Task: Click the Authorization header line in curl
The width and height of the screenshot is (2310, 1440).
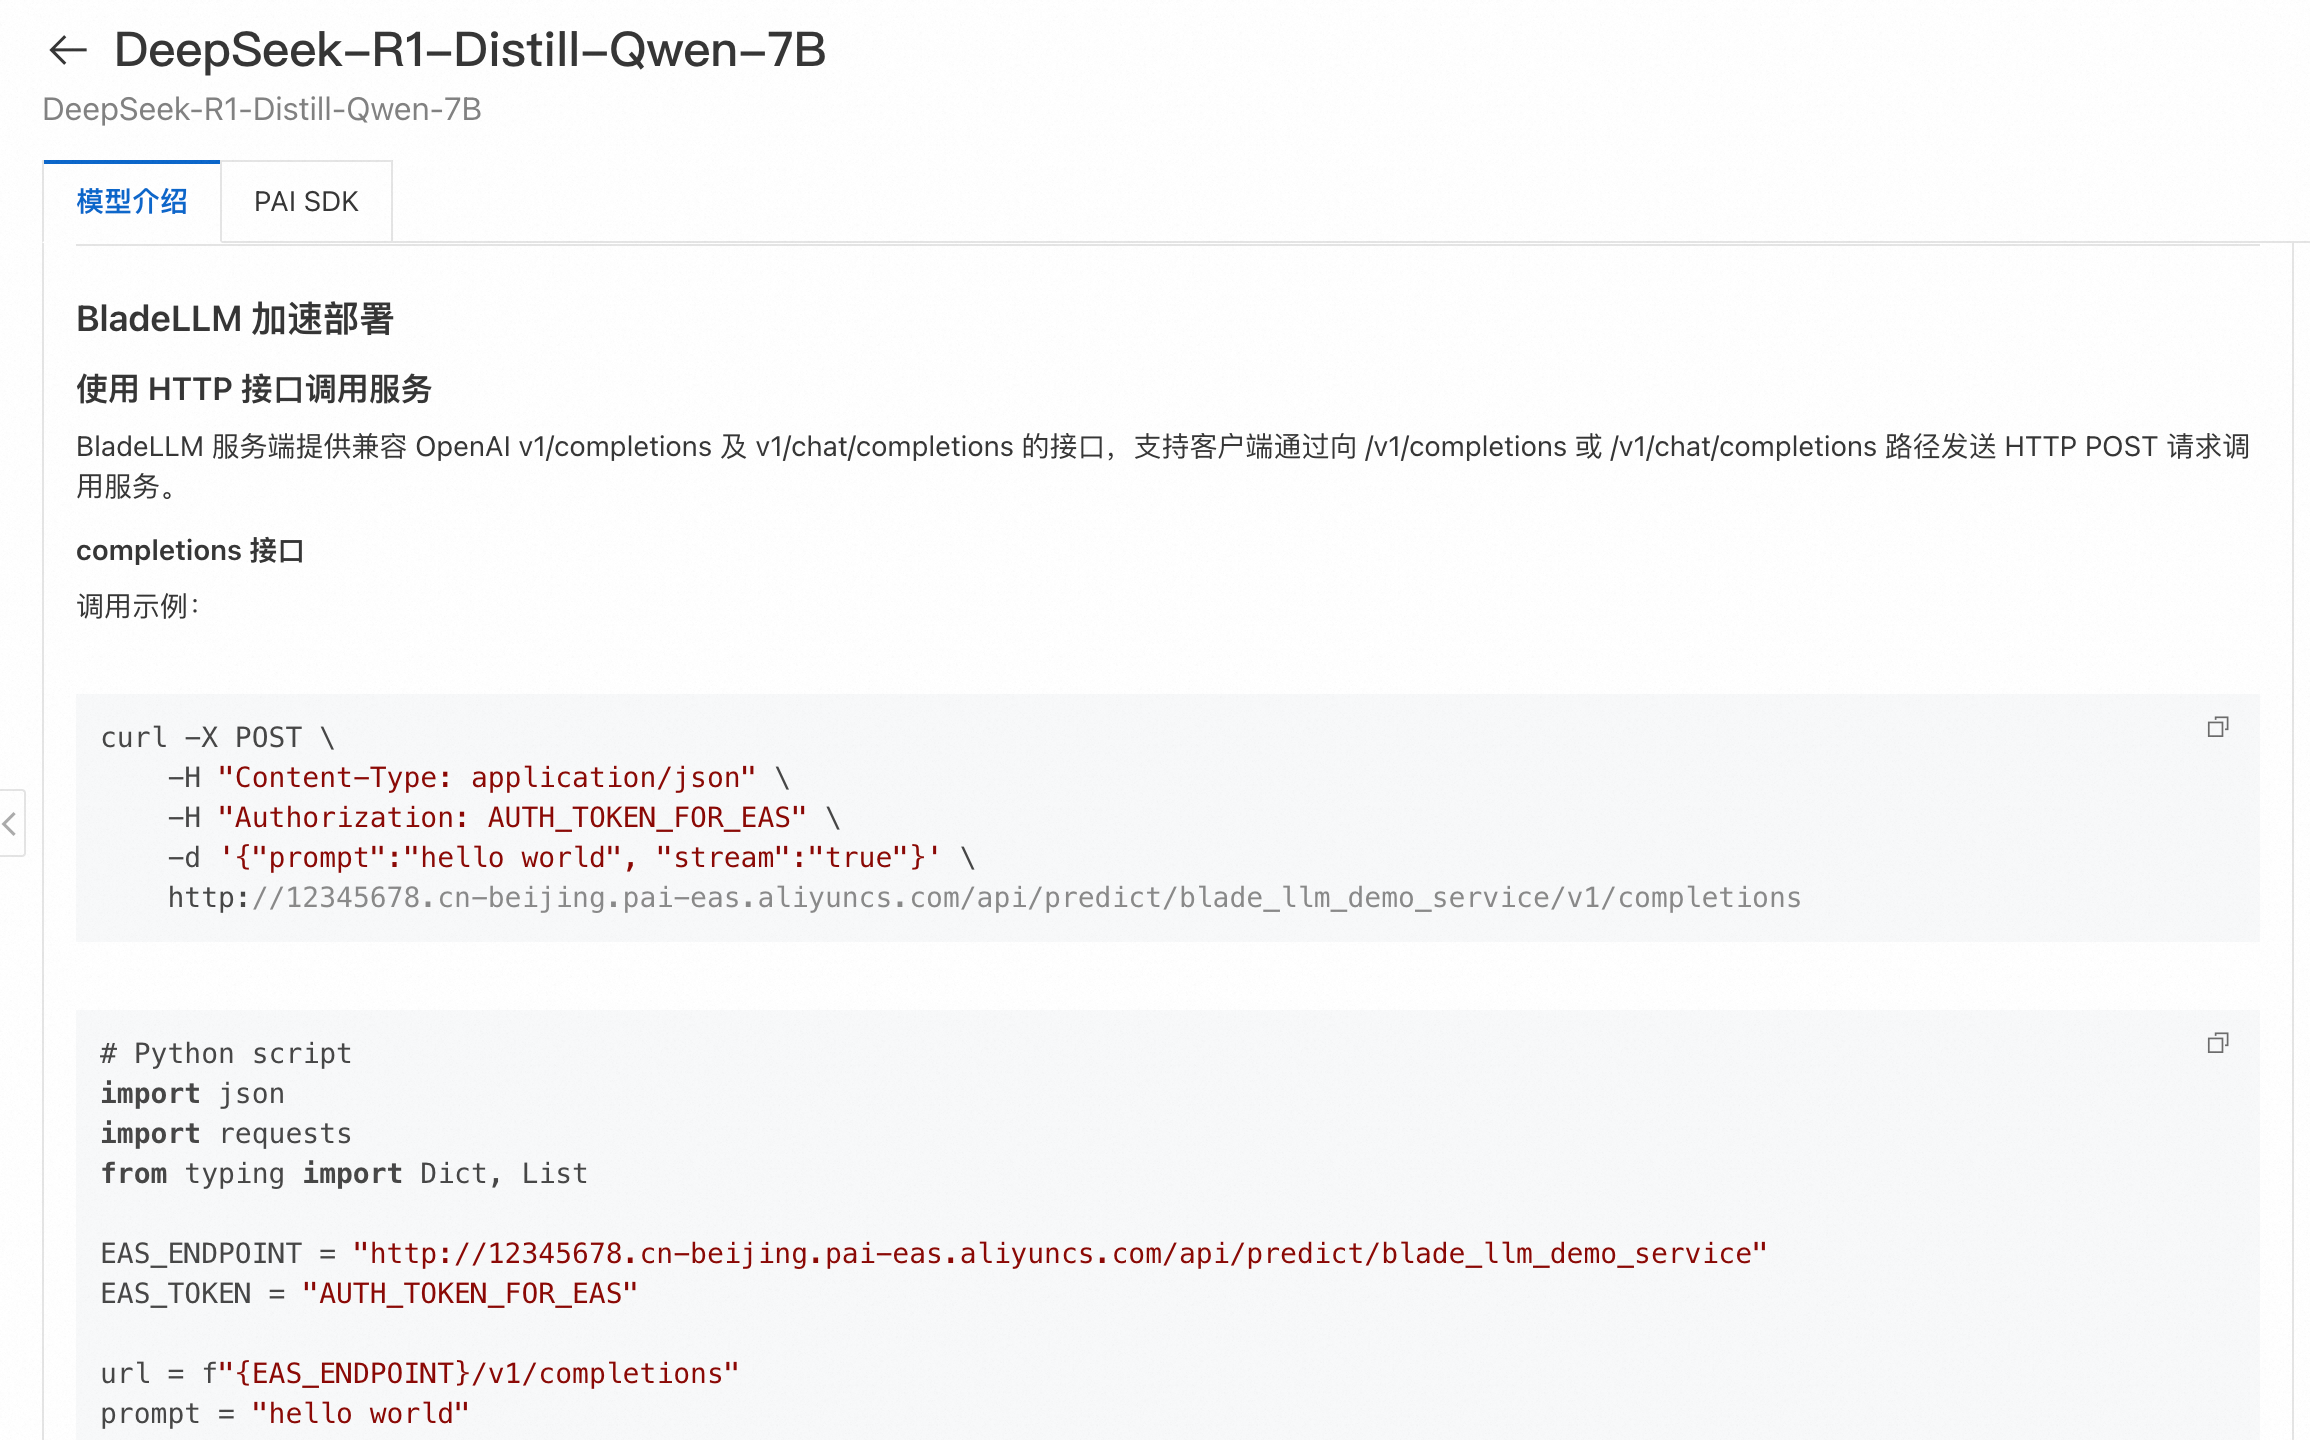Action: click(x=504, y=817)
